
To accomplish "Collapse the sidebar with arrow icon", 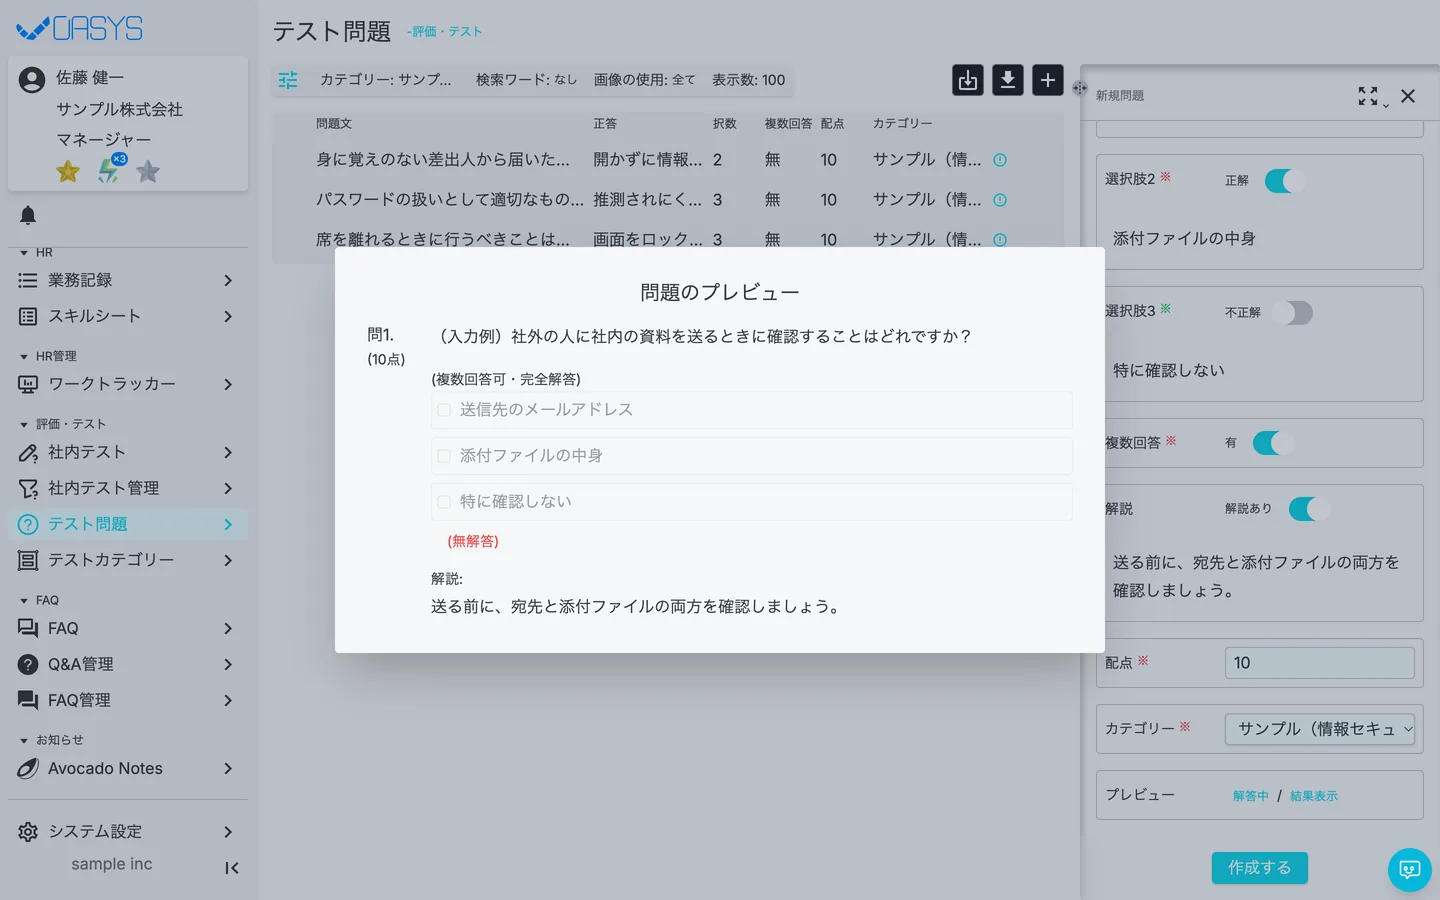I will (232, 868).
